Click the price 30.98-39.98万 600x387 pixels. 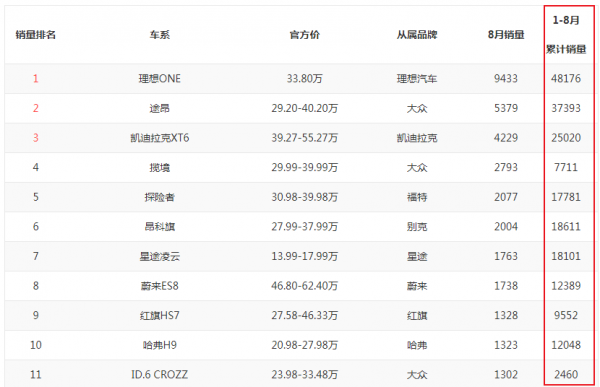point(305,197)
